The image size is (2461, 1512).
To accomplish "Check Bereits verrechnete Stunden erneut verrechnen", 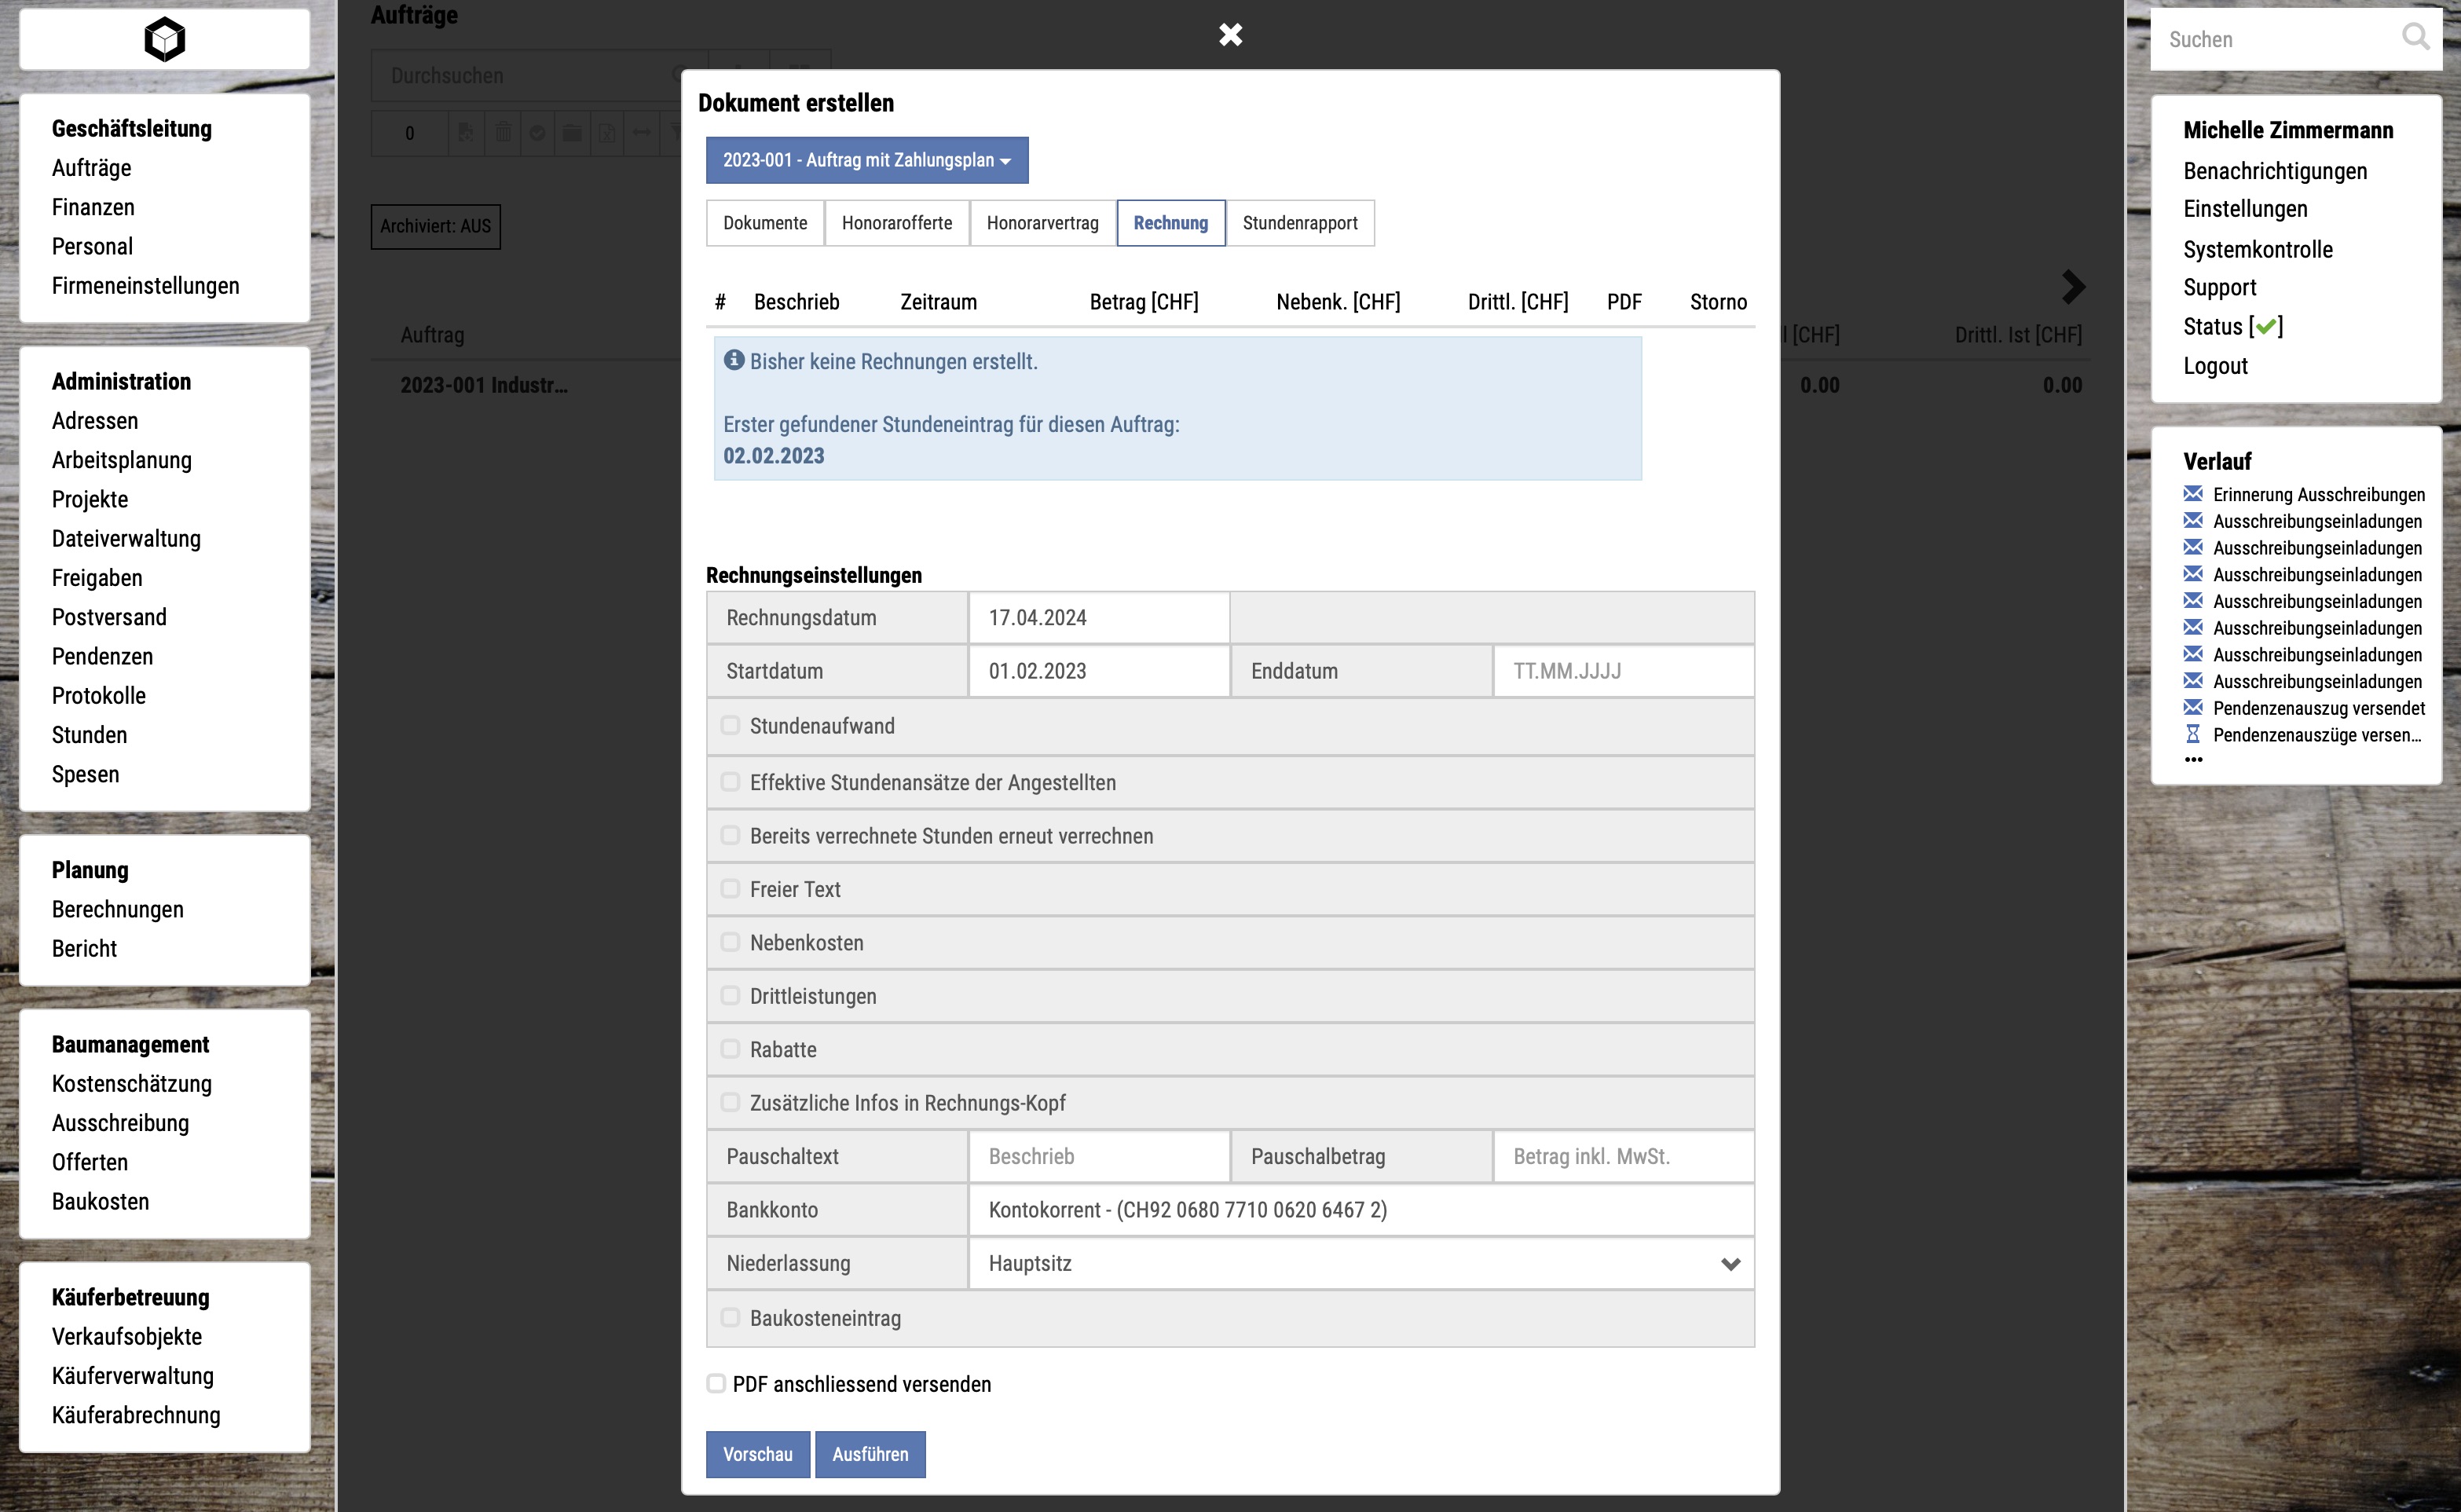I will (730, 835).
